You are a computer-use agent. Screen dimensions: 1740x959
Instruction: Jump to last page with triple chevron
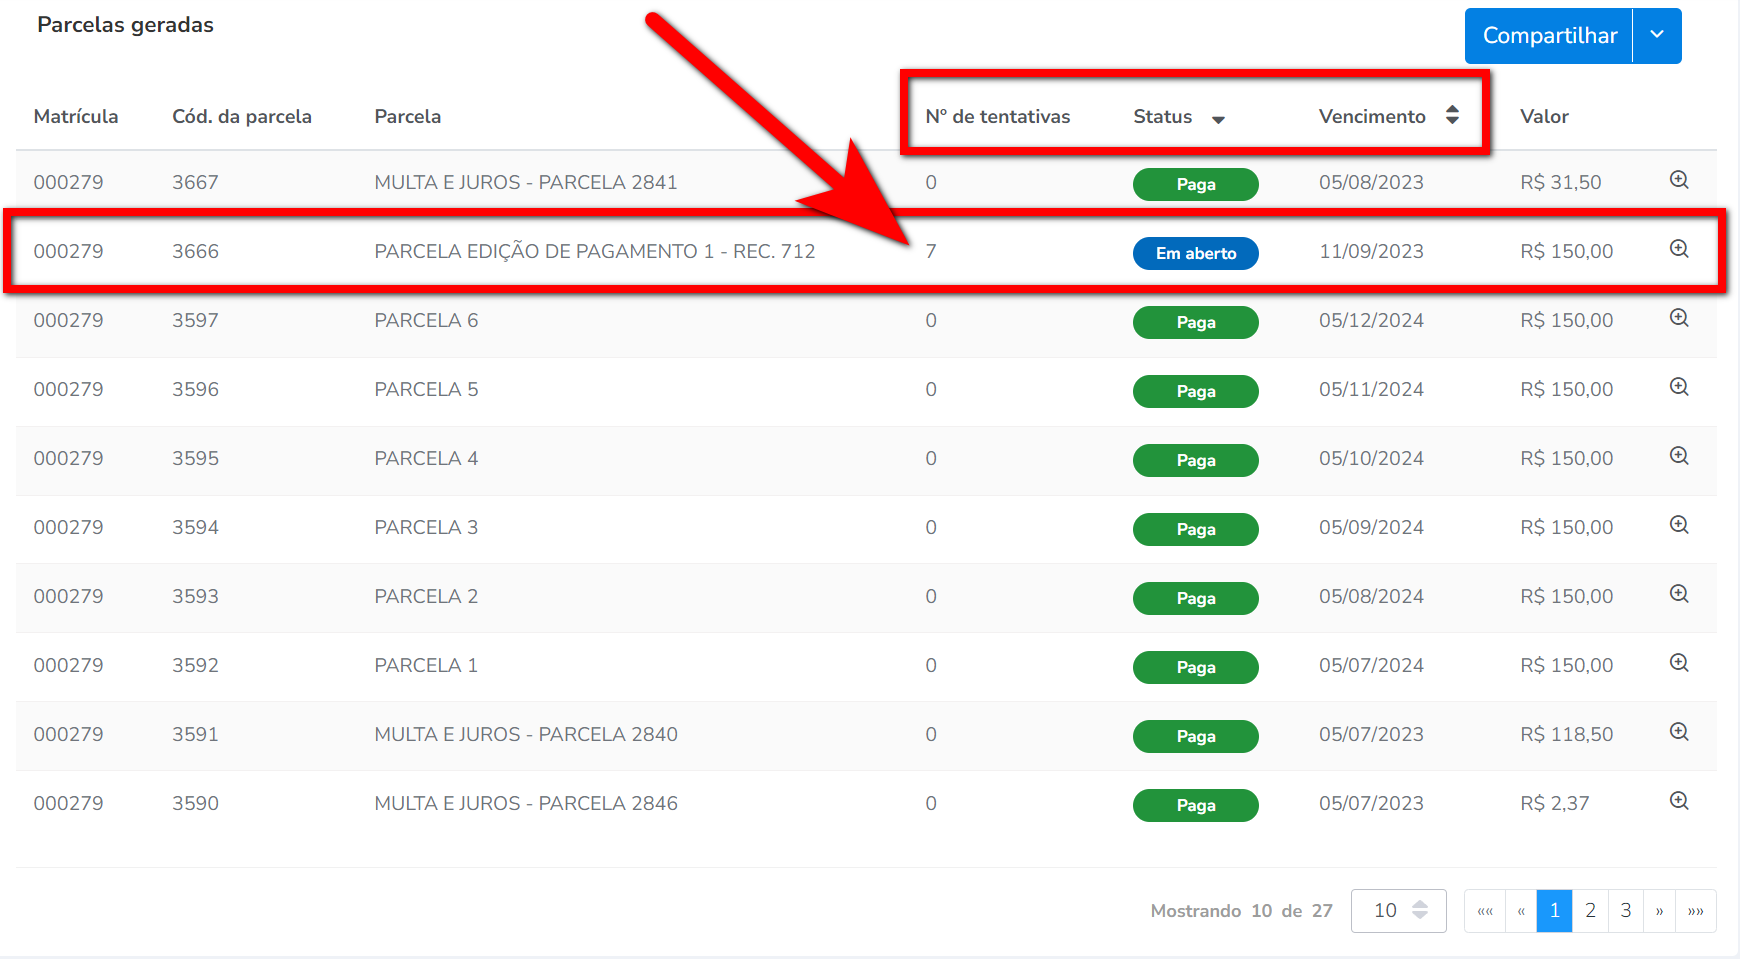[x=1696, y=910]
